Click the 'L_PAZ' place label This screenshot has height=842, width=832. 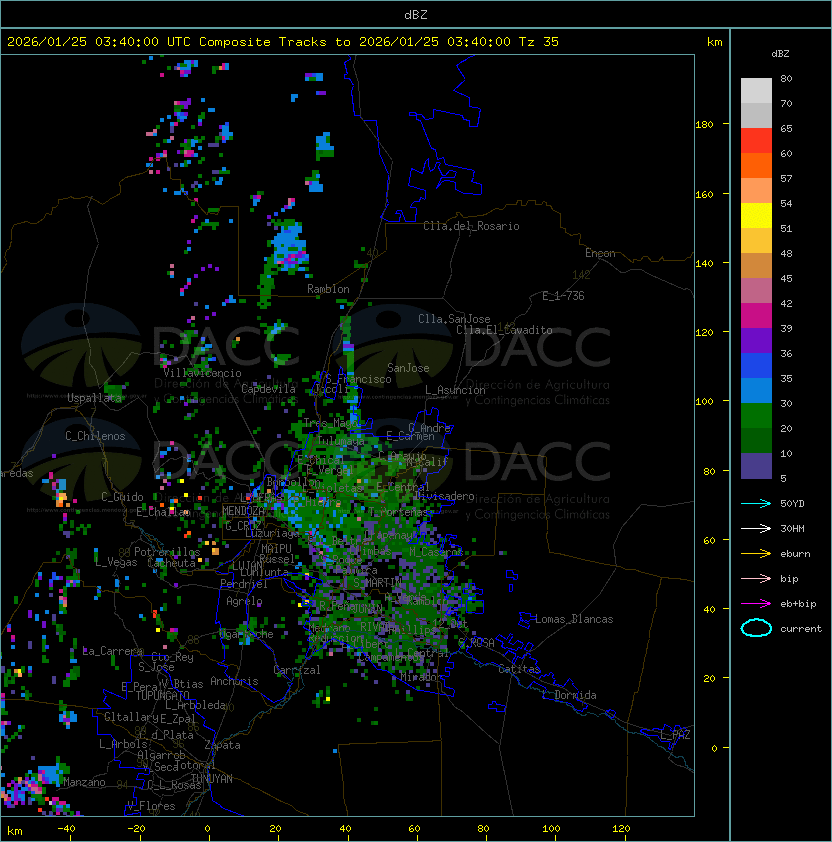[x=675, y=735]
